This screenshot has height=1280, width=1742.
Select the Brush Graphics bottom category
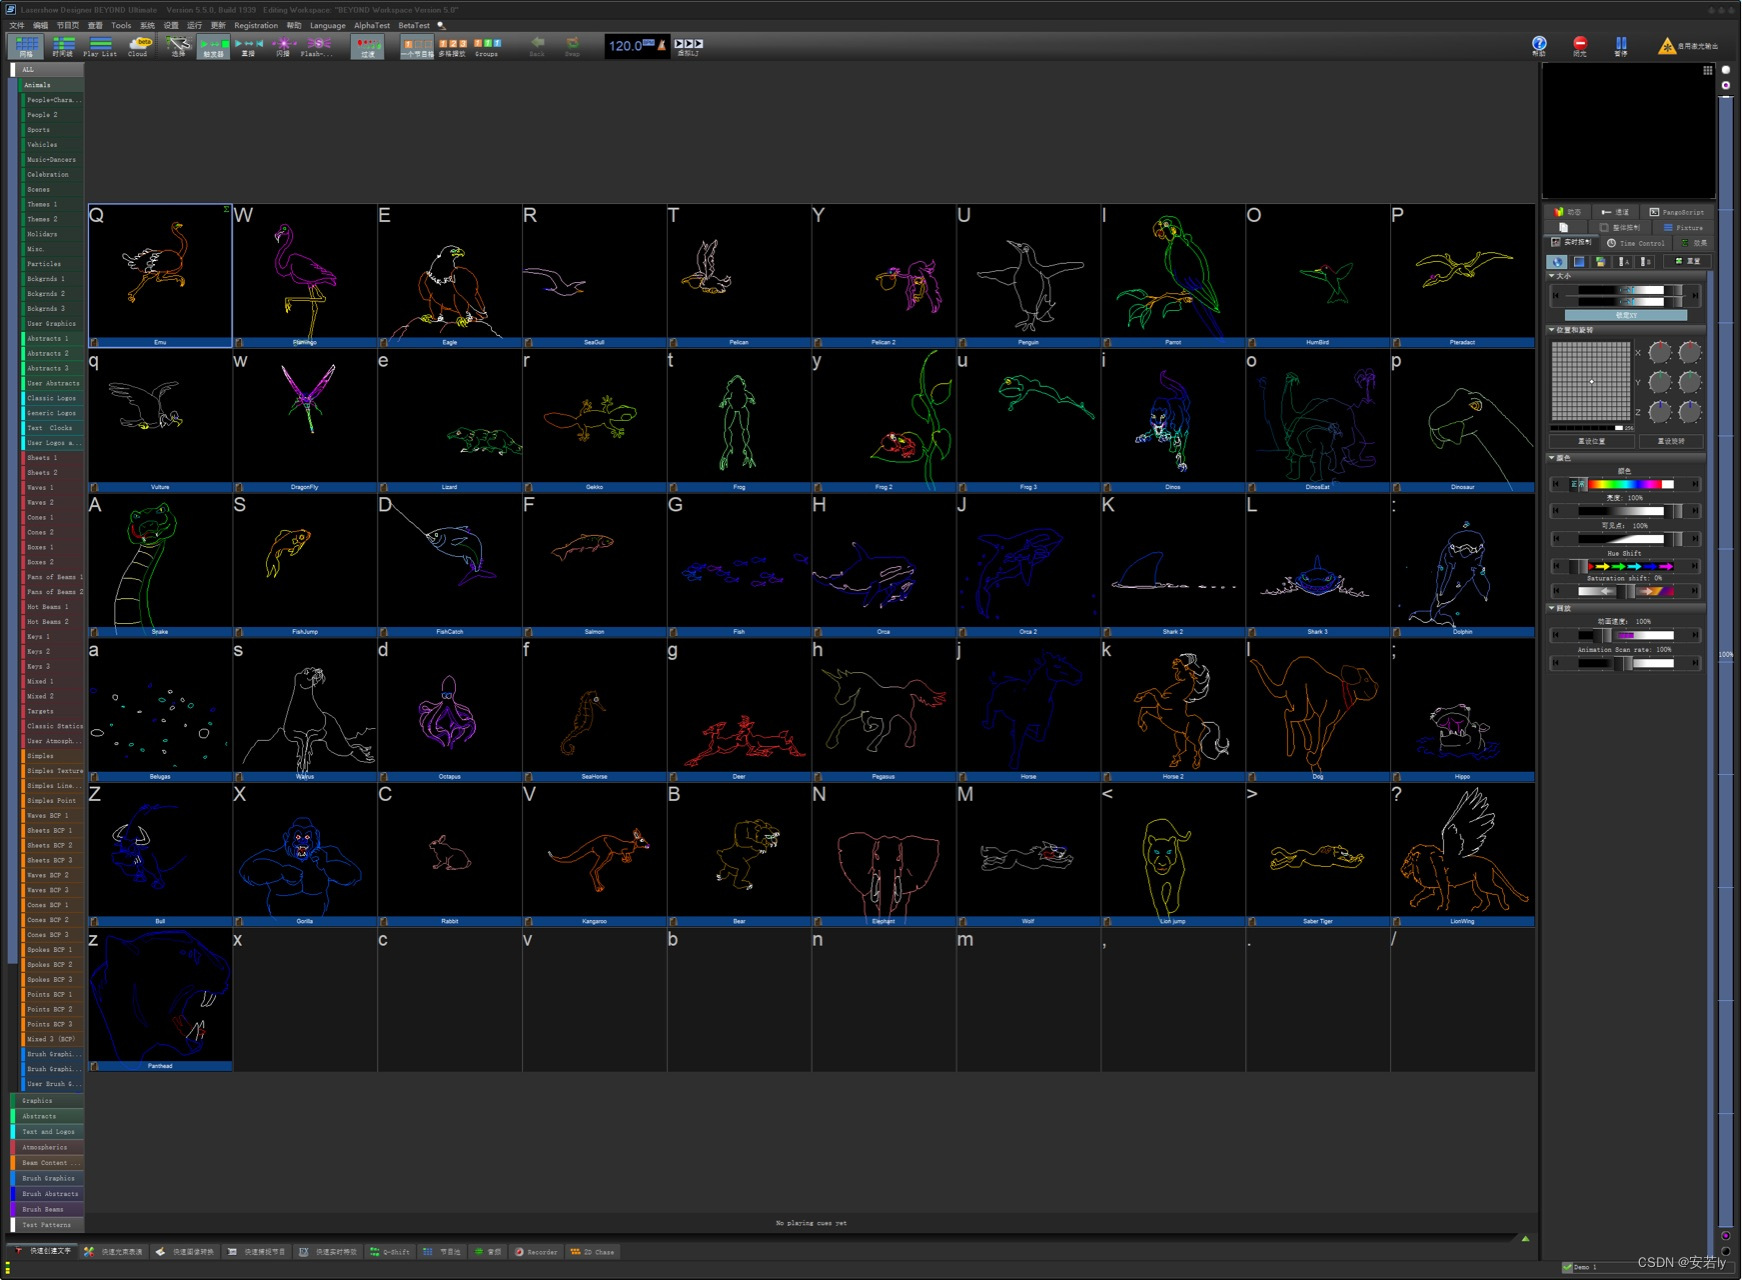coord(47,1178)
